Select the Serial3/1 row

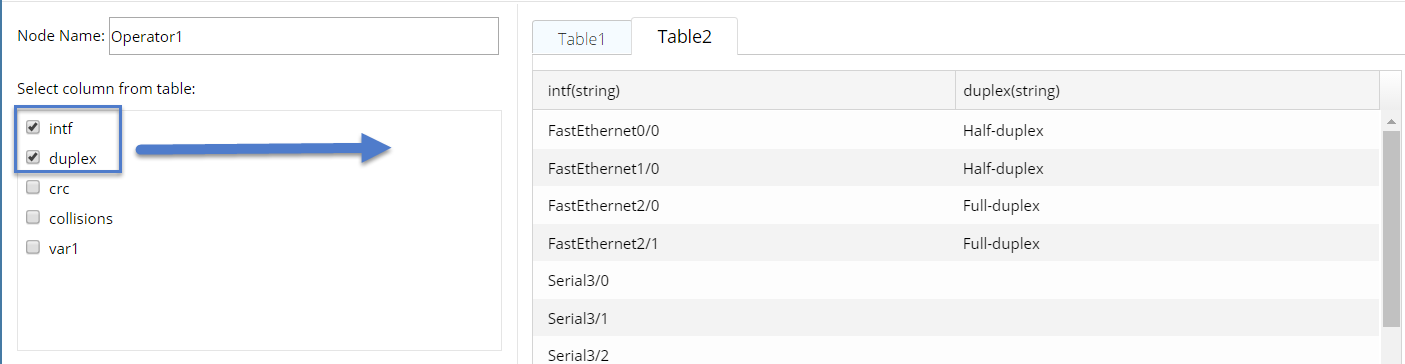[956, 318]
